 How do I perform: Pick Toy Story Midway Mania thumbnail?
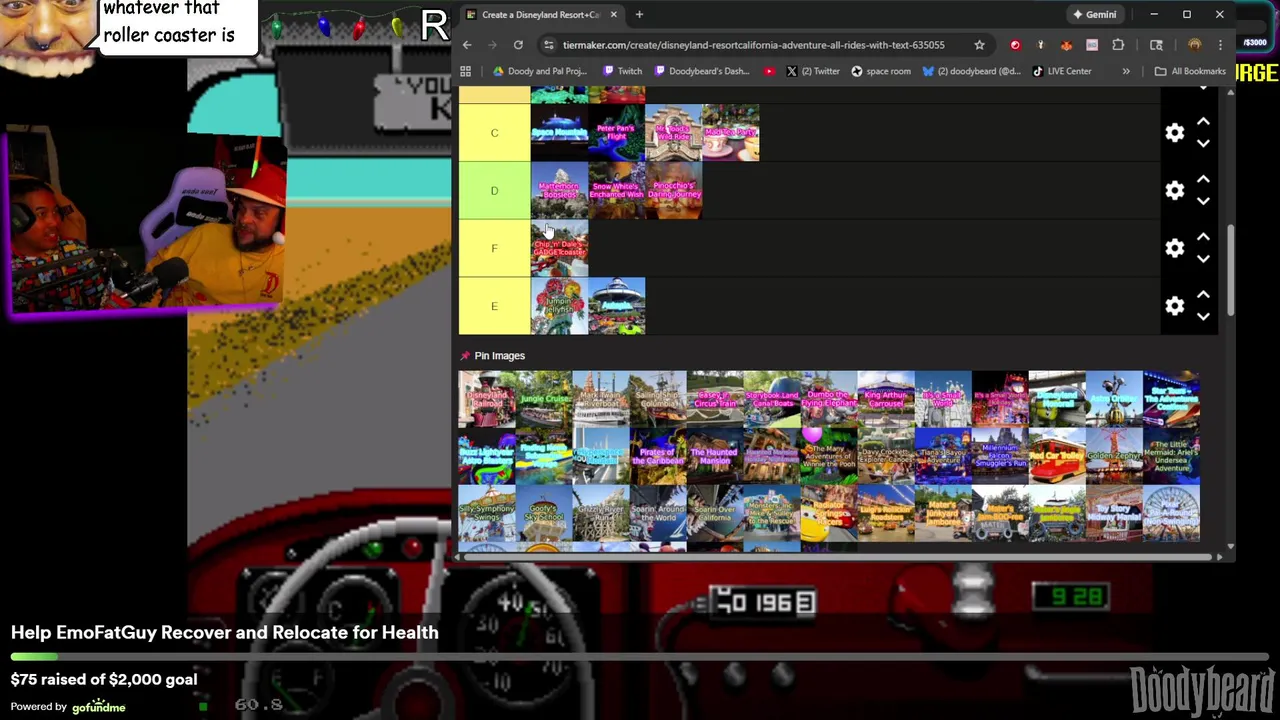click(x=1114, y=513)
